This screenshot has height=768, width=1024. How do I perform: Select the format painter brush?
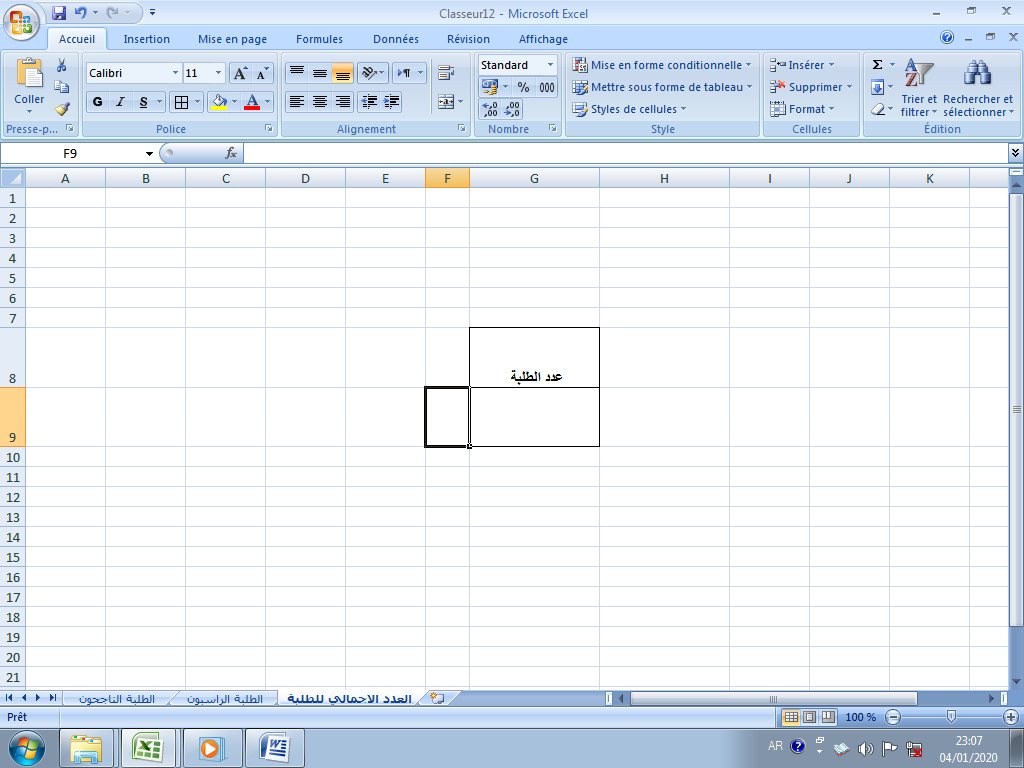click(62, 109)
